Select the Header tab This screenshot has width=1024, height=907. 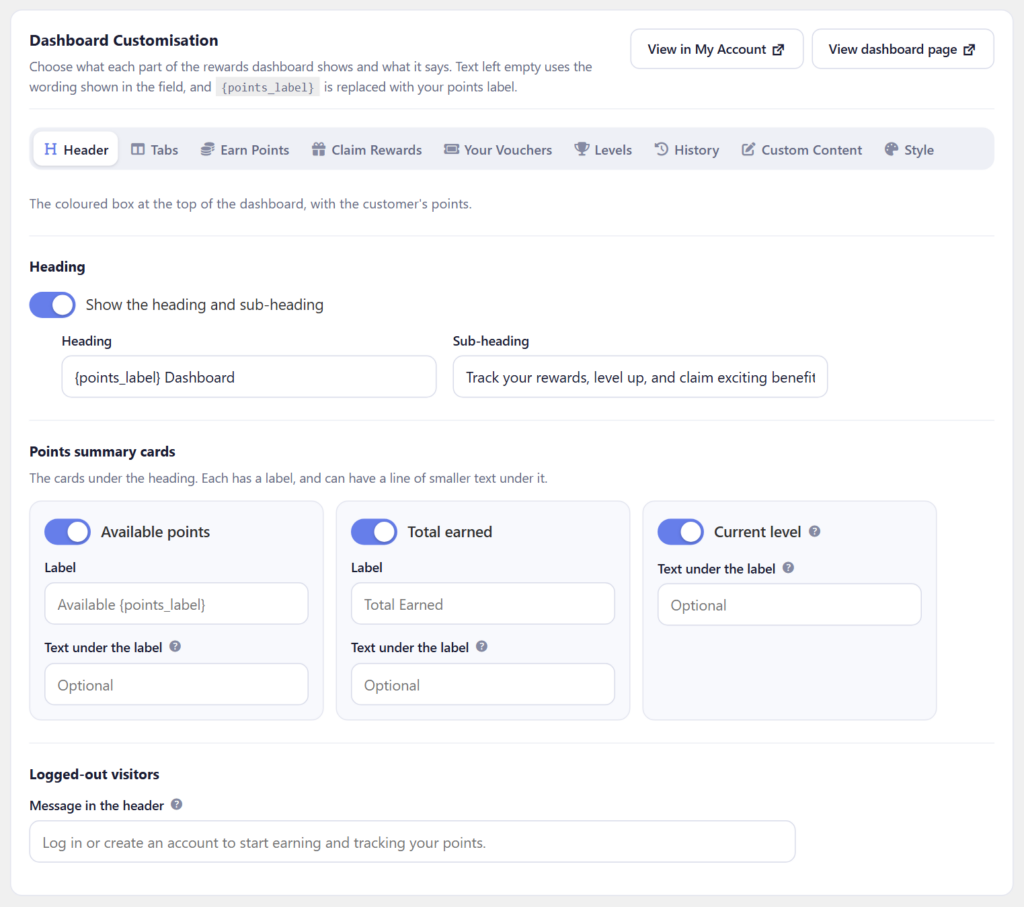pyautogui.click(x=76, y=150)
